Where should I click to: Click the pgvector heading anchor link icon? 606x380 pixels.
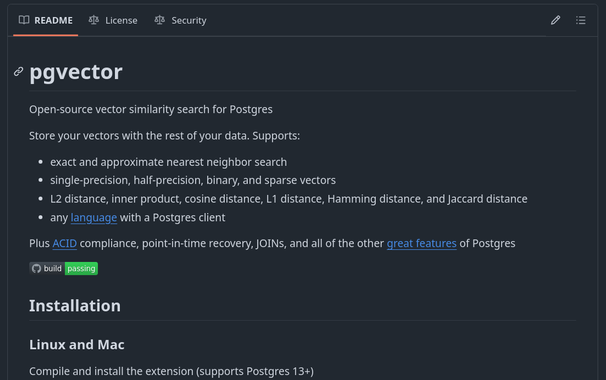(x=19, y=72)
